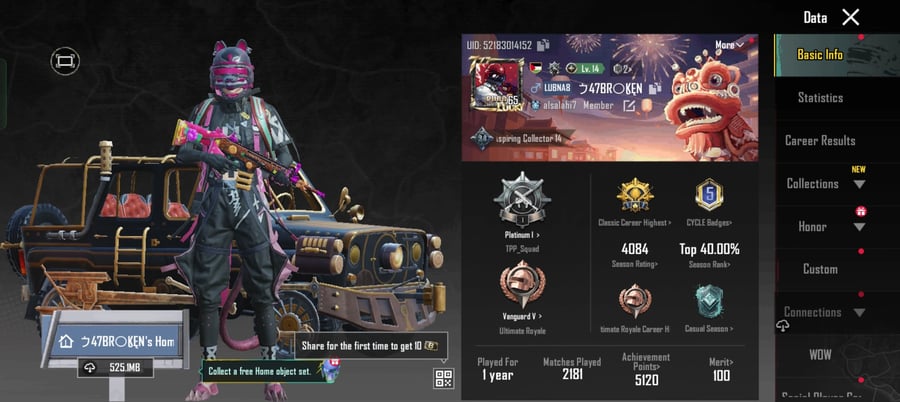Select the Custom tab
Screen dimensions: 900x402
[x=820, y=269]
